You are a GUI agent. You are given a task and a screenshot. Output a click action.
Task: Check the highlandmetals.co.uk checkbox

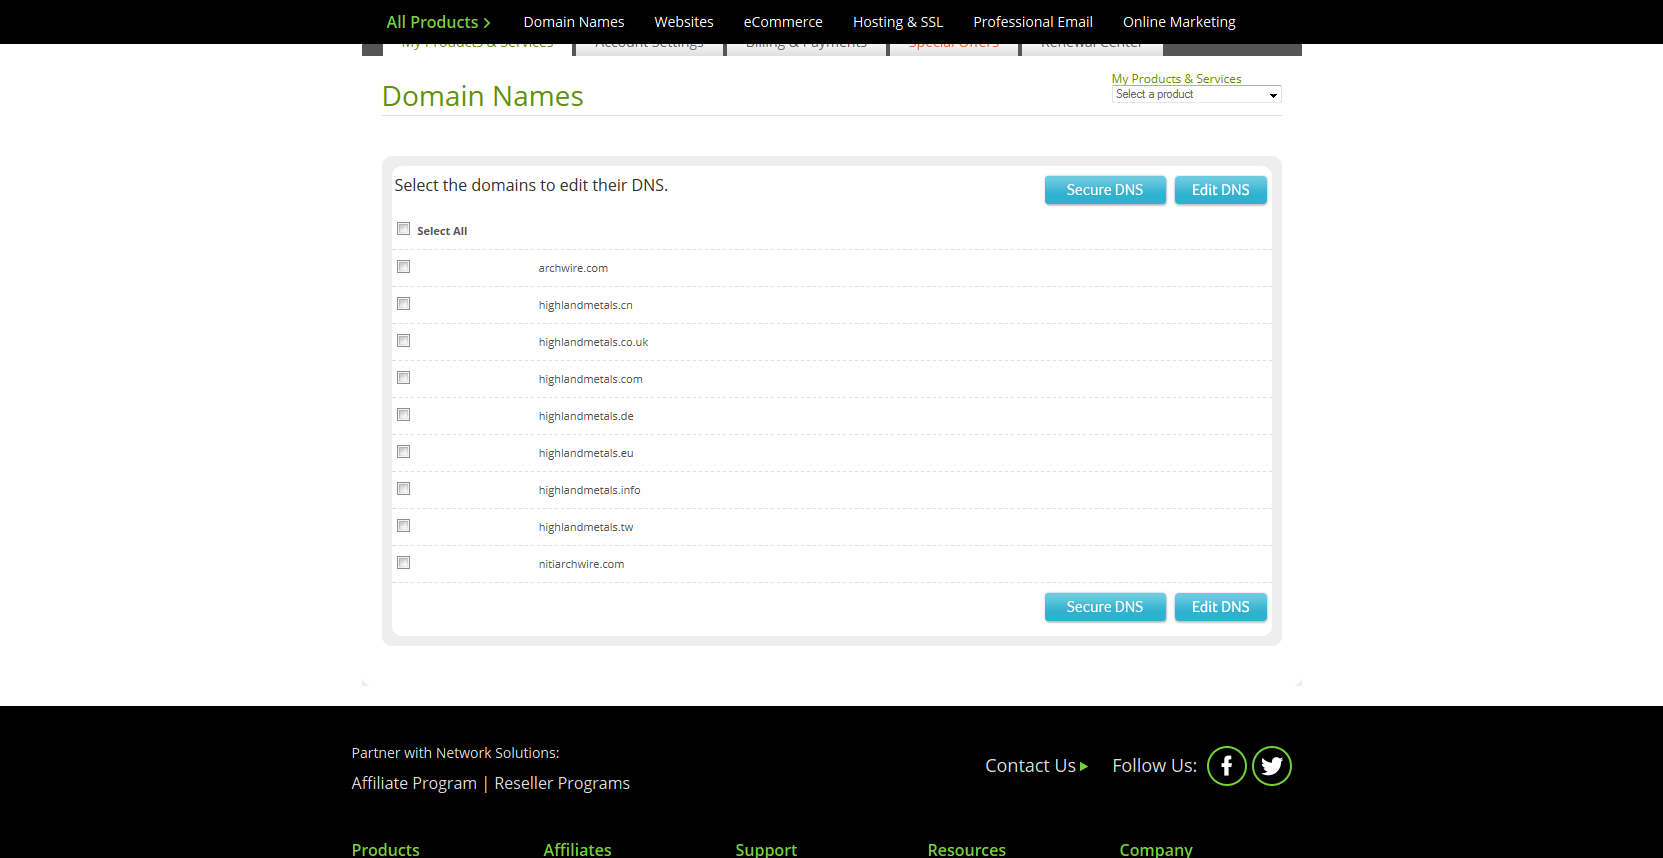[403, 341]
